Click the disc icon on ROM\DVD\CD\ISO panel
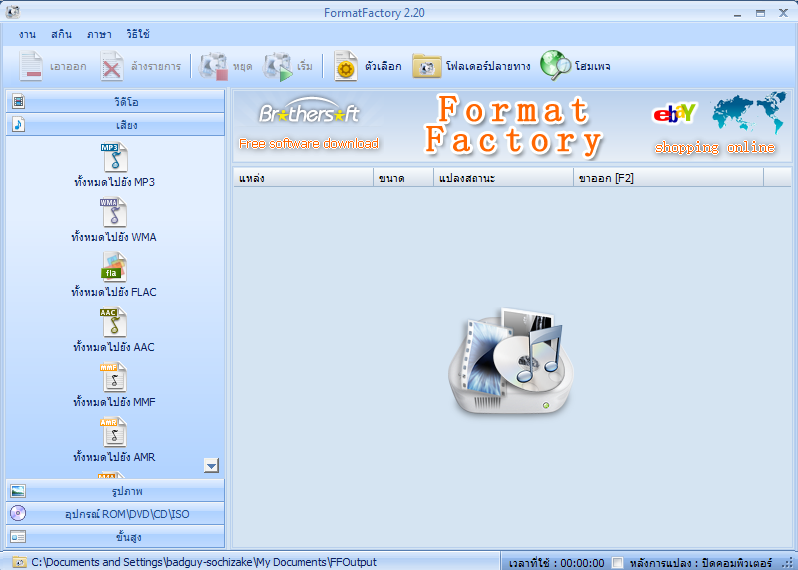The width and height of the screenshot is (798, 570). tap(18, 513)
